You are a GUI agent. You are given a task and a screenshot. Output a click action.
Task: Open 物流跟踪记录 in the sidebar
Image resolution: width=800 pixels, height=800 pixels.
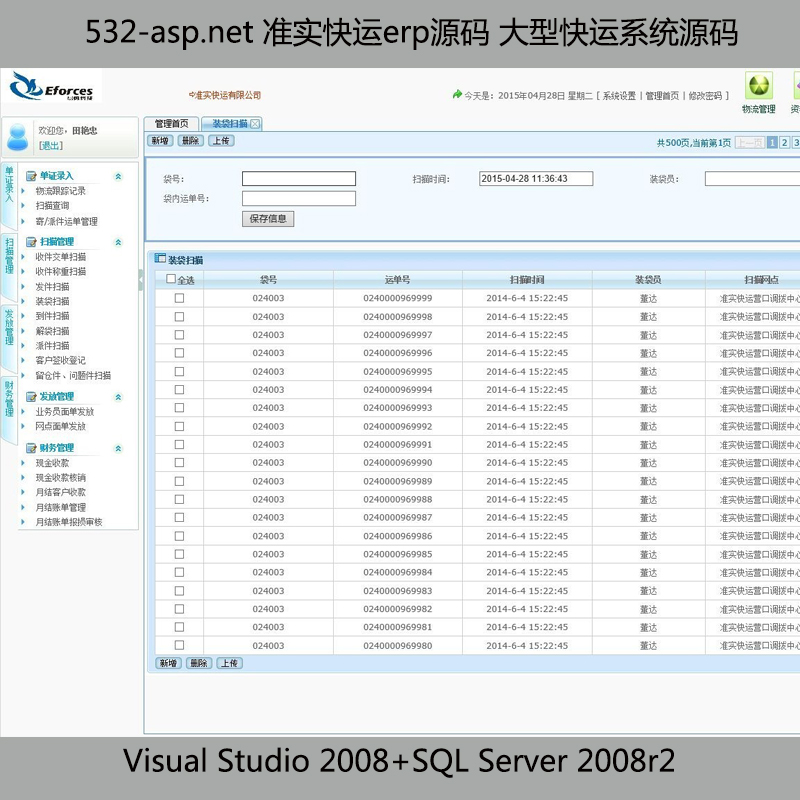61,191
